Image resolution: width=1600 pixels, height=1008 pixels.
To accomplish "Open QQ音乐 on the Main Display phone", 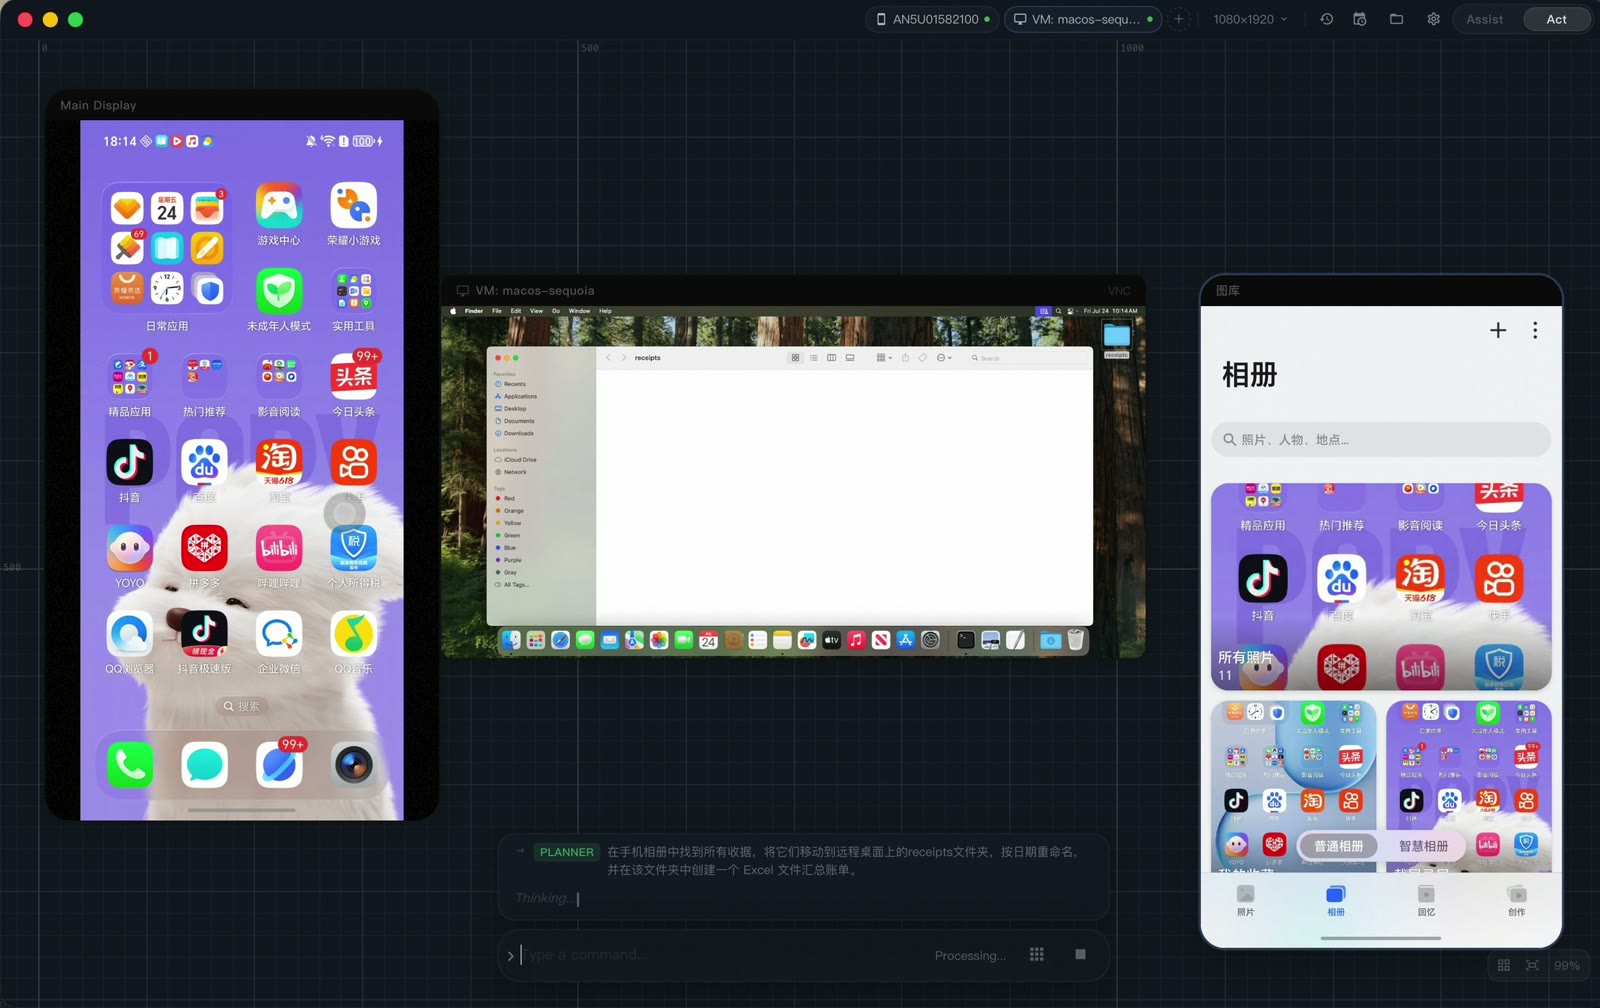I will (x=353, y=634).
